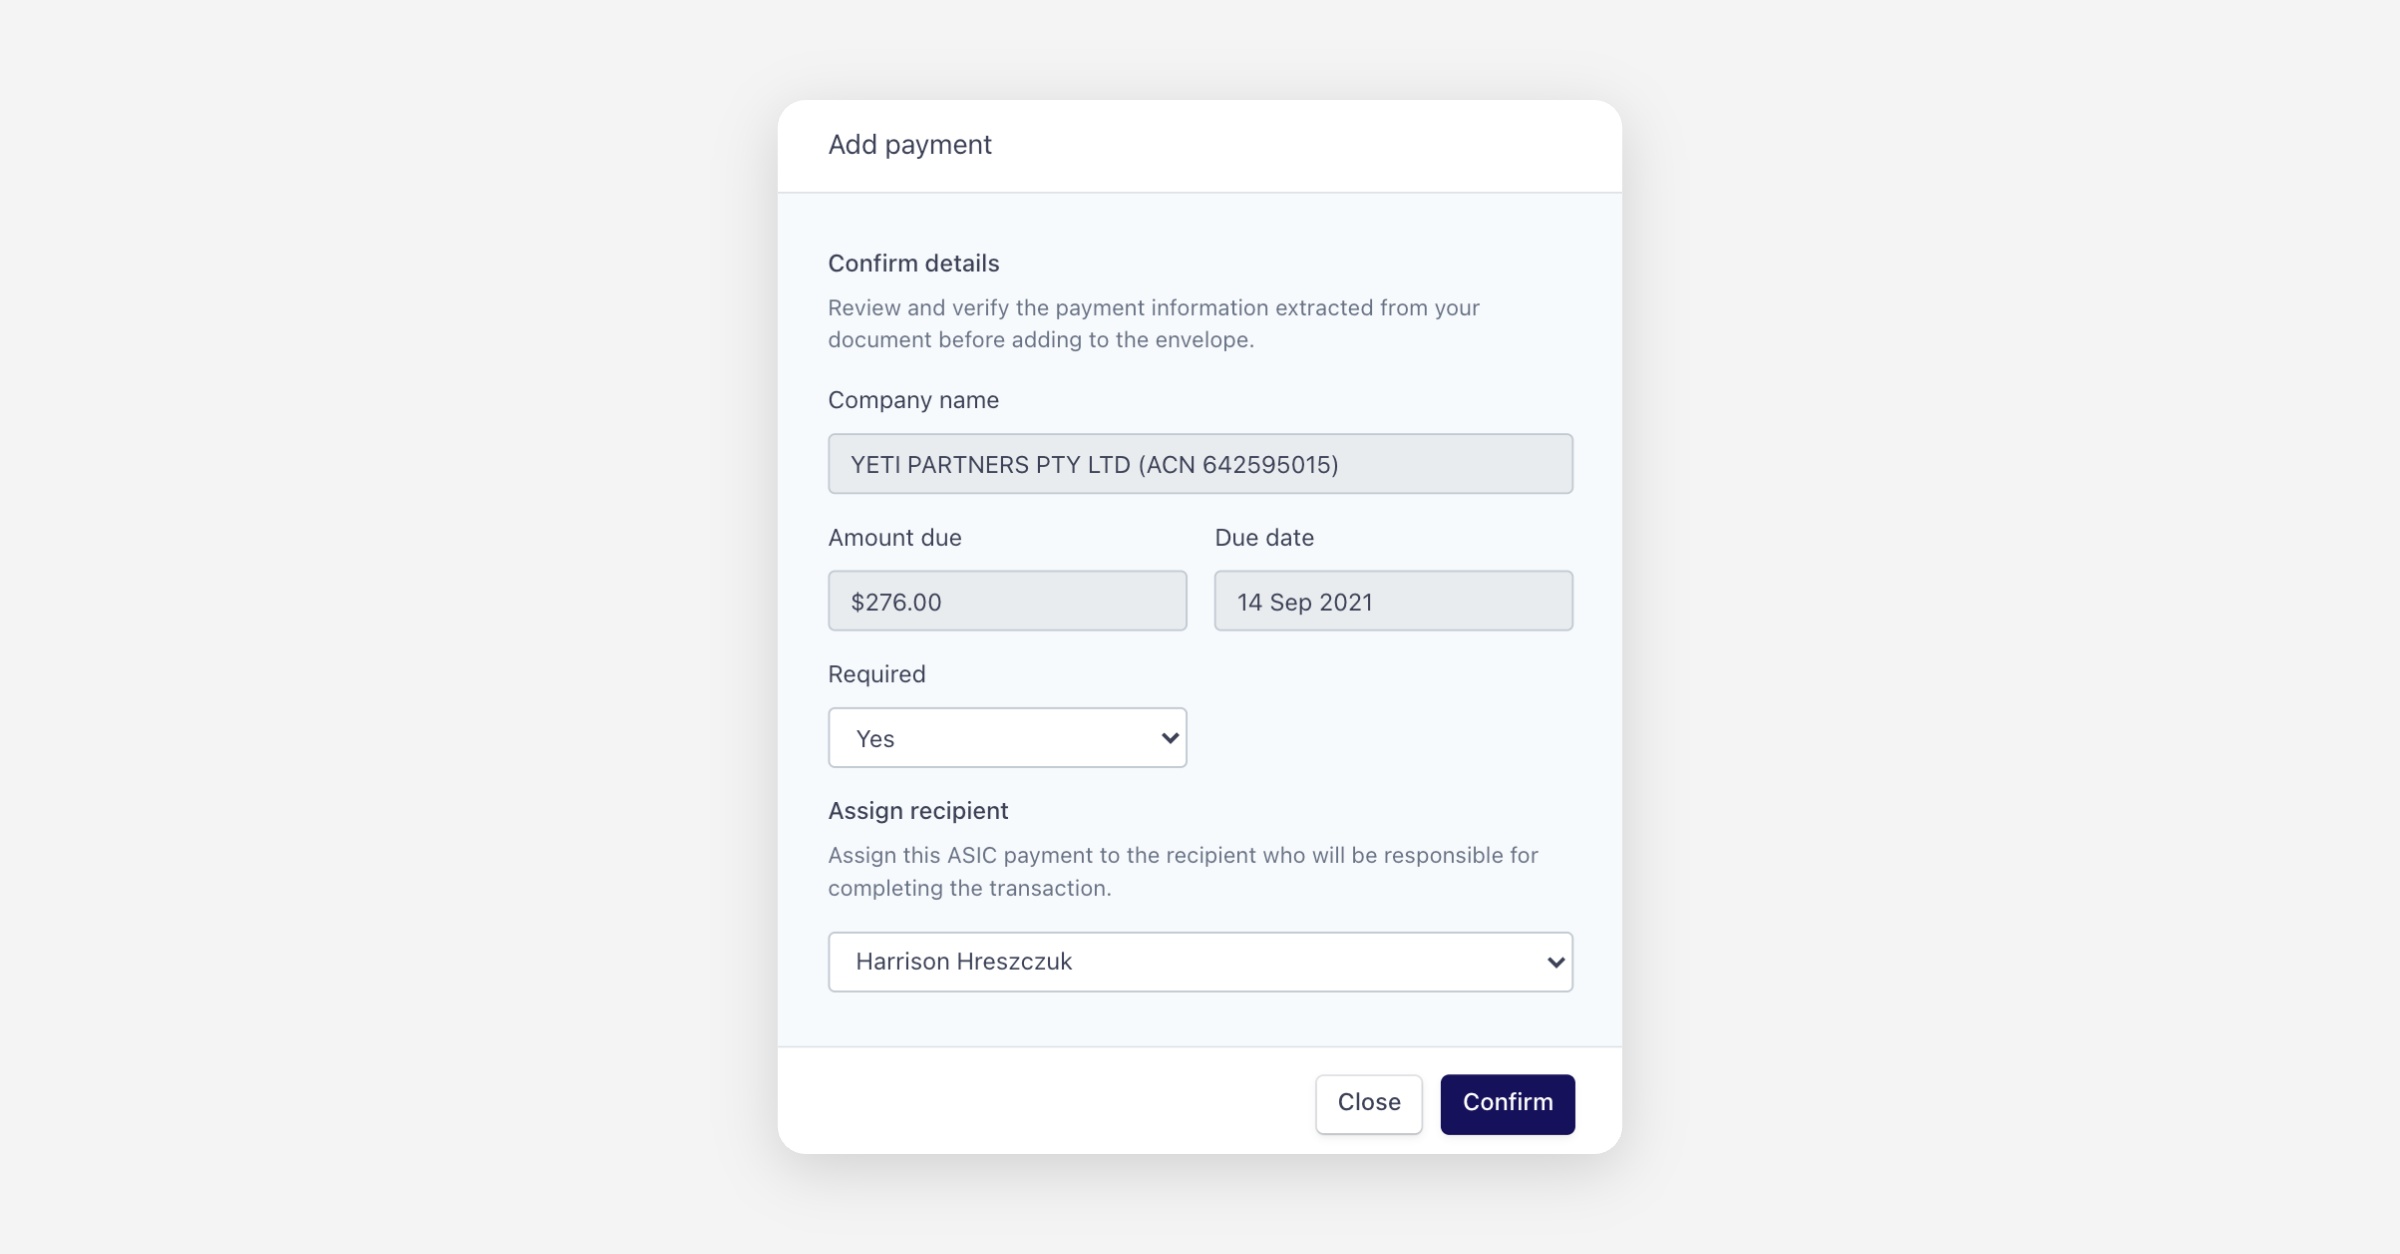Click the recipient dropdown chevron arrow
Viewport: 2400px width, 1254px height.
(x=1555, y=962)
